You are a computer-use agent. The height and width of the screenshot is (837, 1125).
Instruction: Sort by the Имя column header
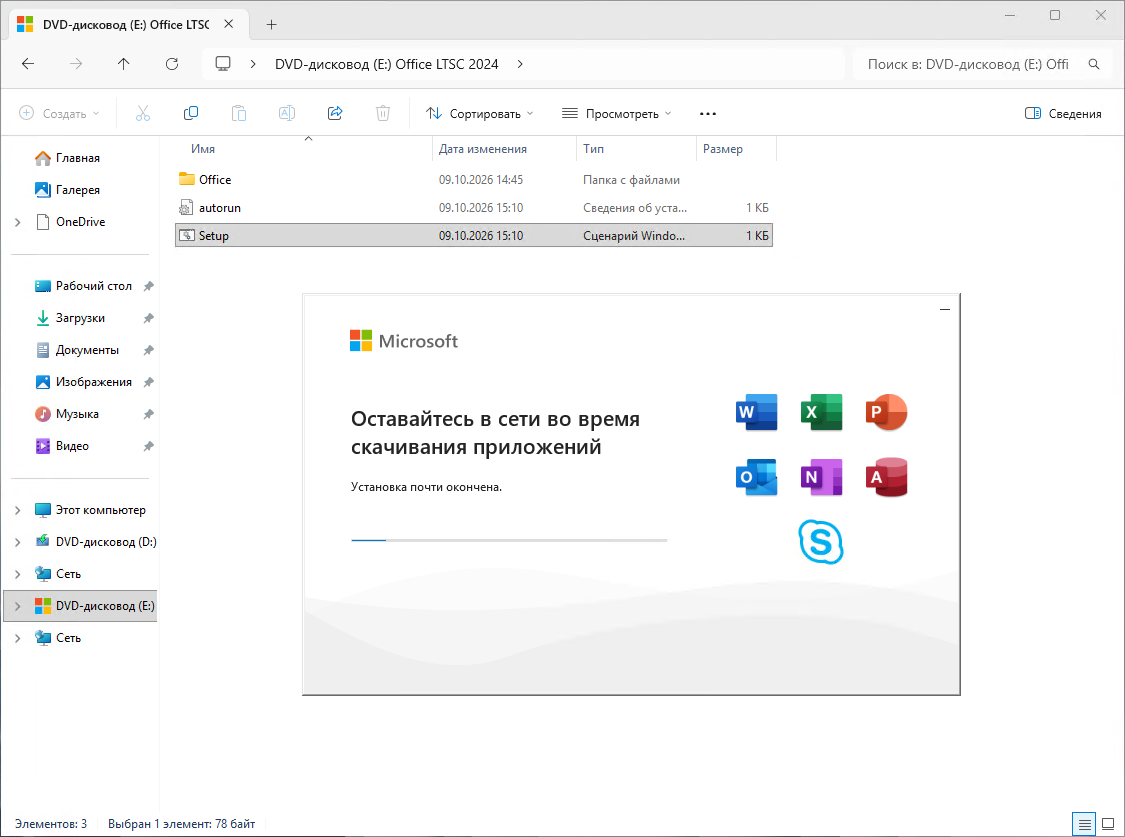pyautogui.click(x=202, y=149)
